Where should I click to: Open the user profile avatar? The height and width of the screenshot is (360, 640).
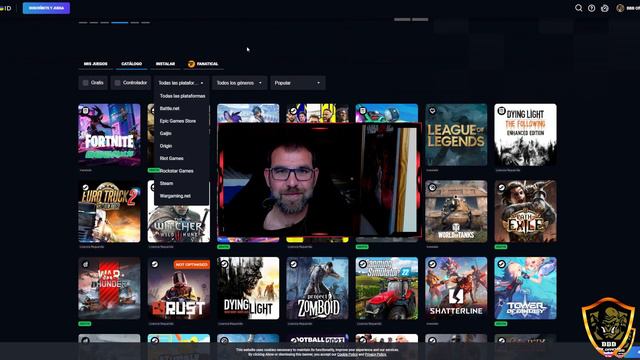point(620,8)
